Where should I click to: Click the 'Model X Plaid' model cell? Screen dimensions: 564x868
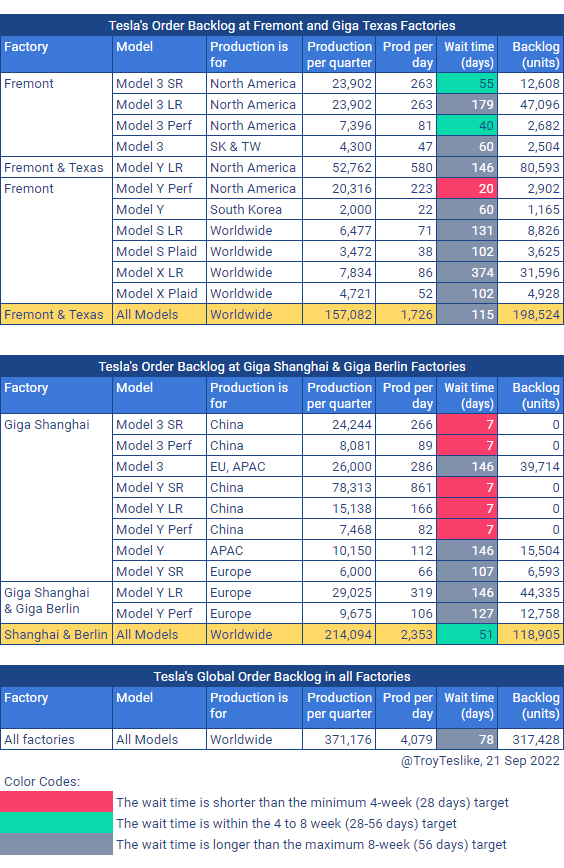(159, 294)
